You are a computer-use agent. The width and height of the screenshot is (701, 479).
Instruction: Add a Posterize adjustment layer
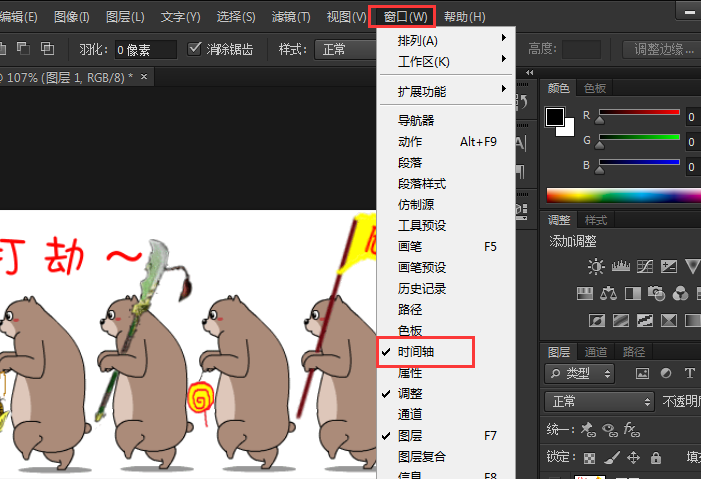[x=621, y=320]
